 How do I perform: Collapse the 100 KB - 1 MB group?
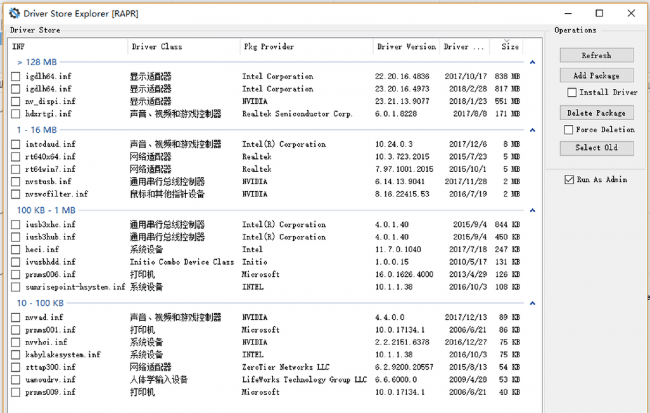click(x=533, y=211)
